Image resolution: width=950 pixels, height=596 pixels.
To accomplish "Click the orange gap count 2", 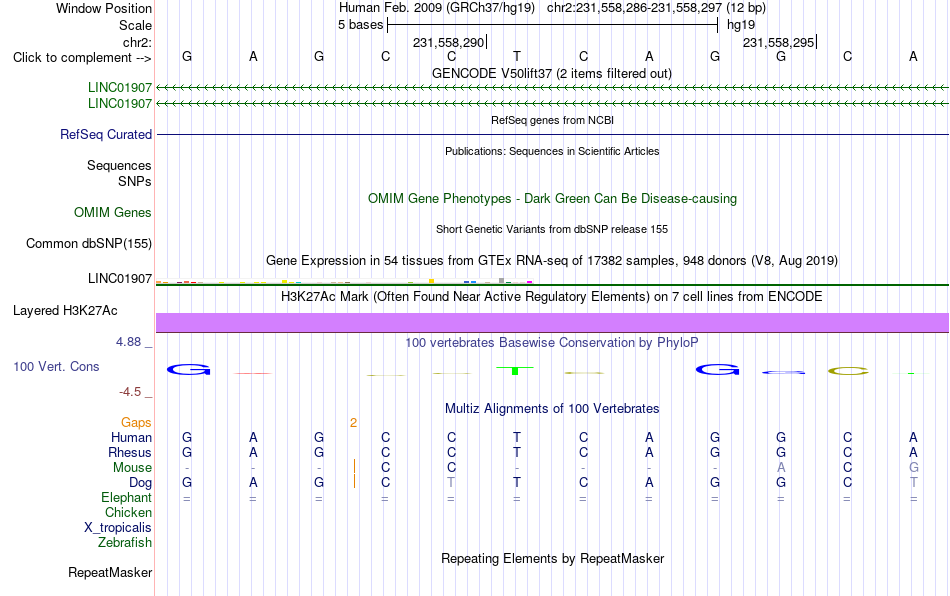I will [353, 423].
